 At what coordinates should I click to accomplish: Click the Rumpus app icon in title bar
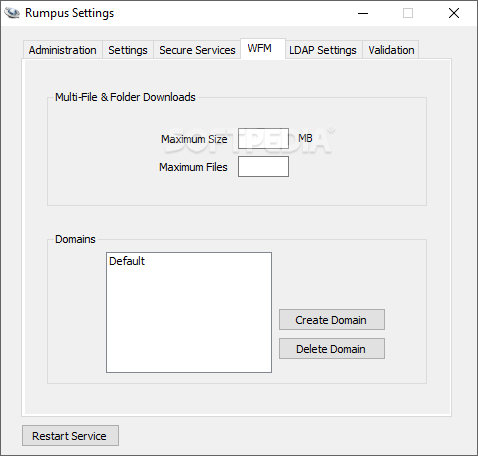tap(12, 13)
